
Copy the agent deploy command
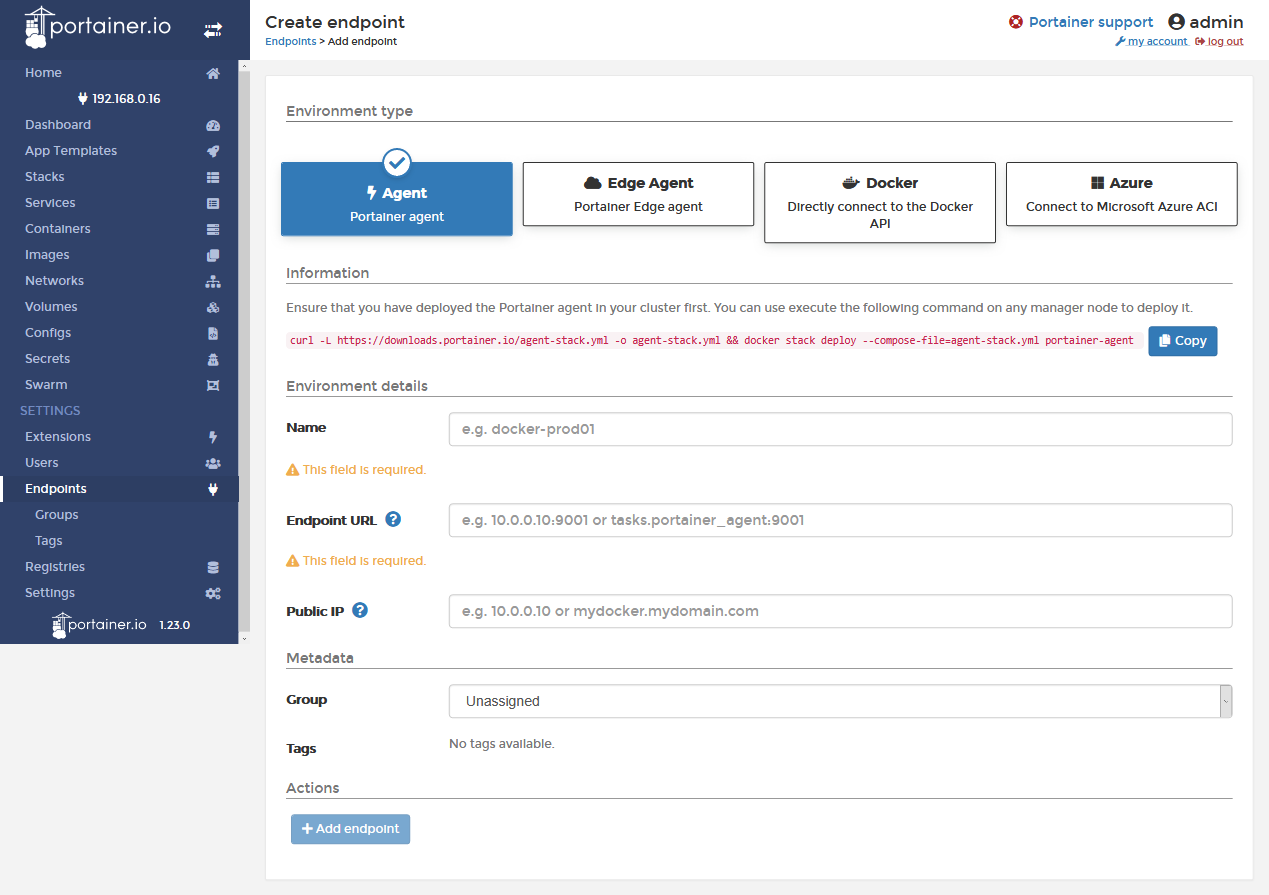pyautogui.click(x=1182, y=341)
